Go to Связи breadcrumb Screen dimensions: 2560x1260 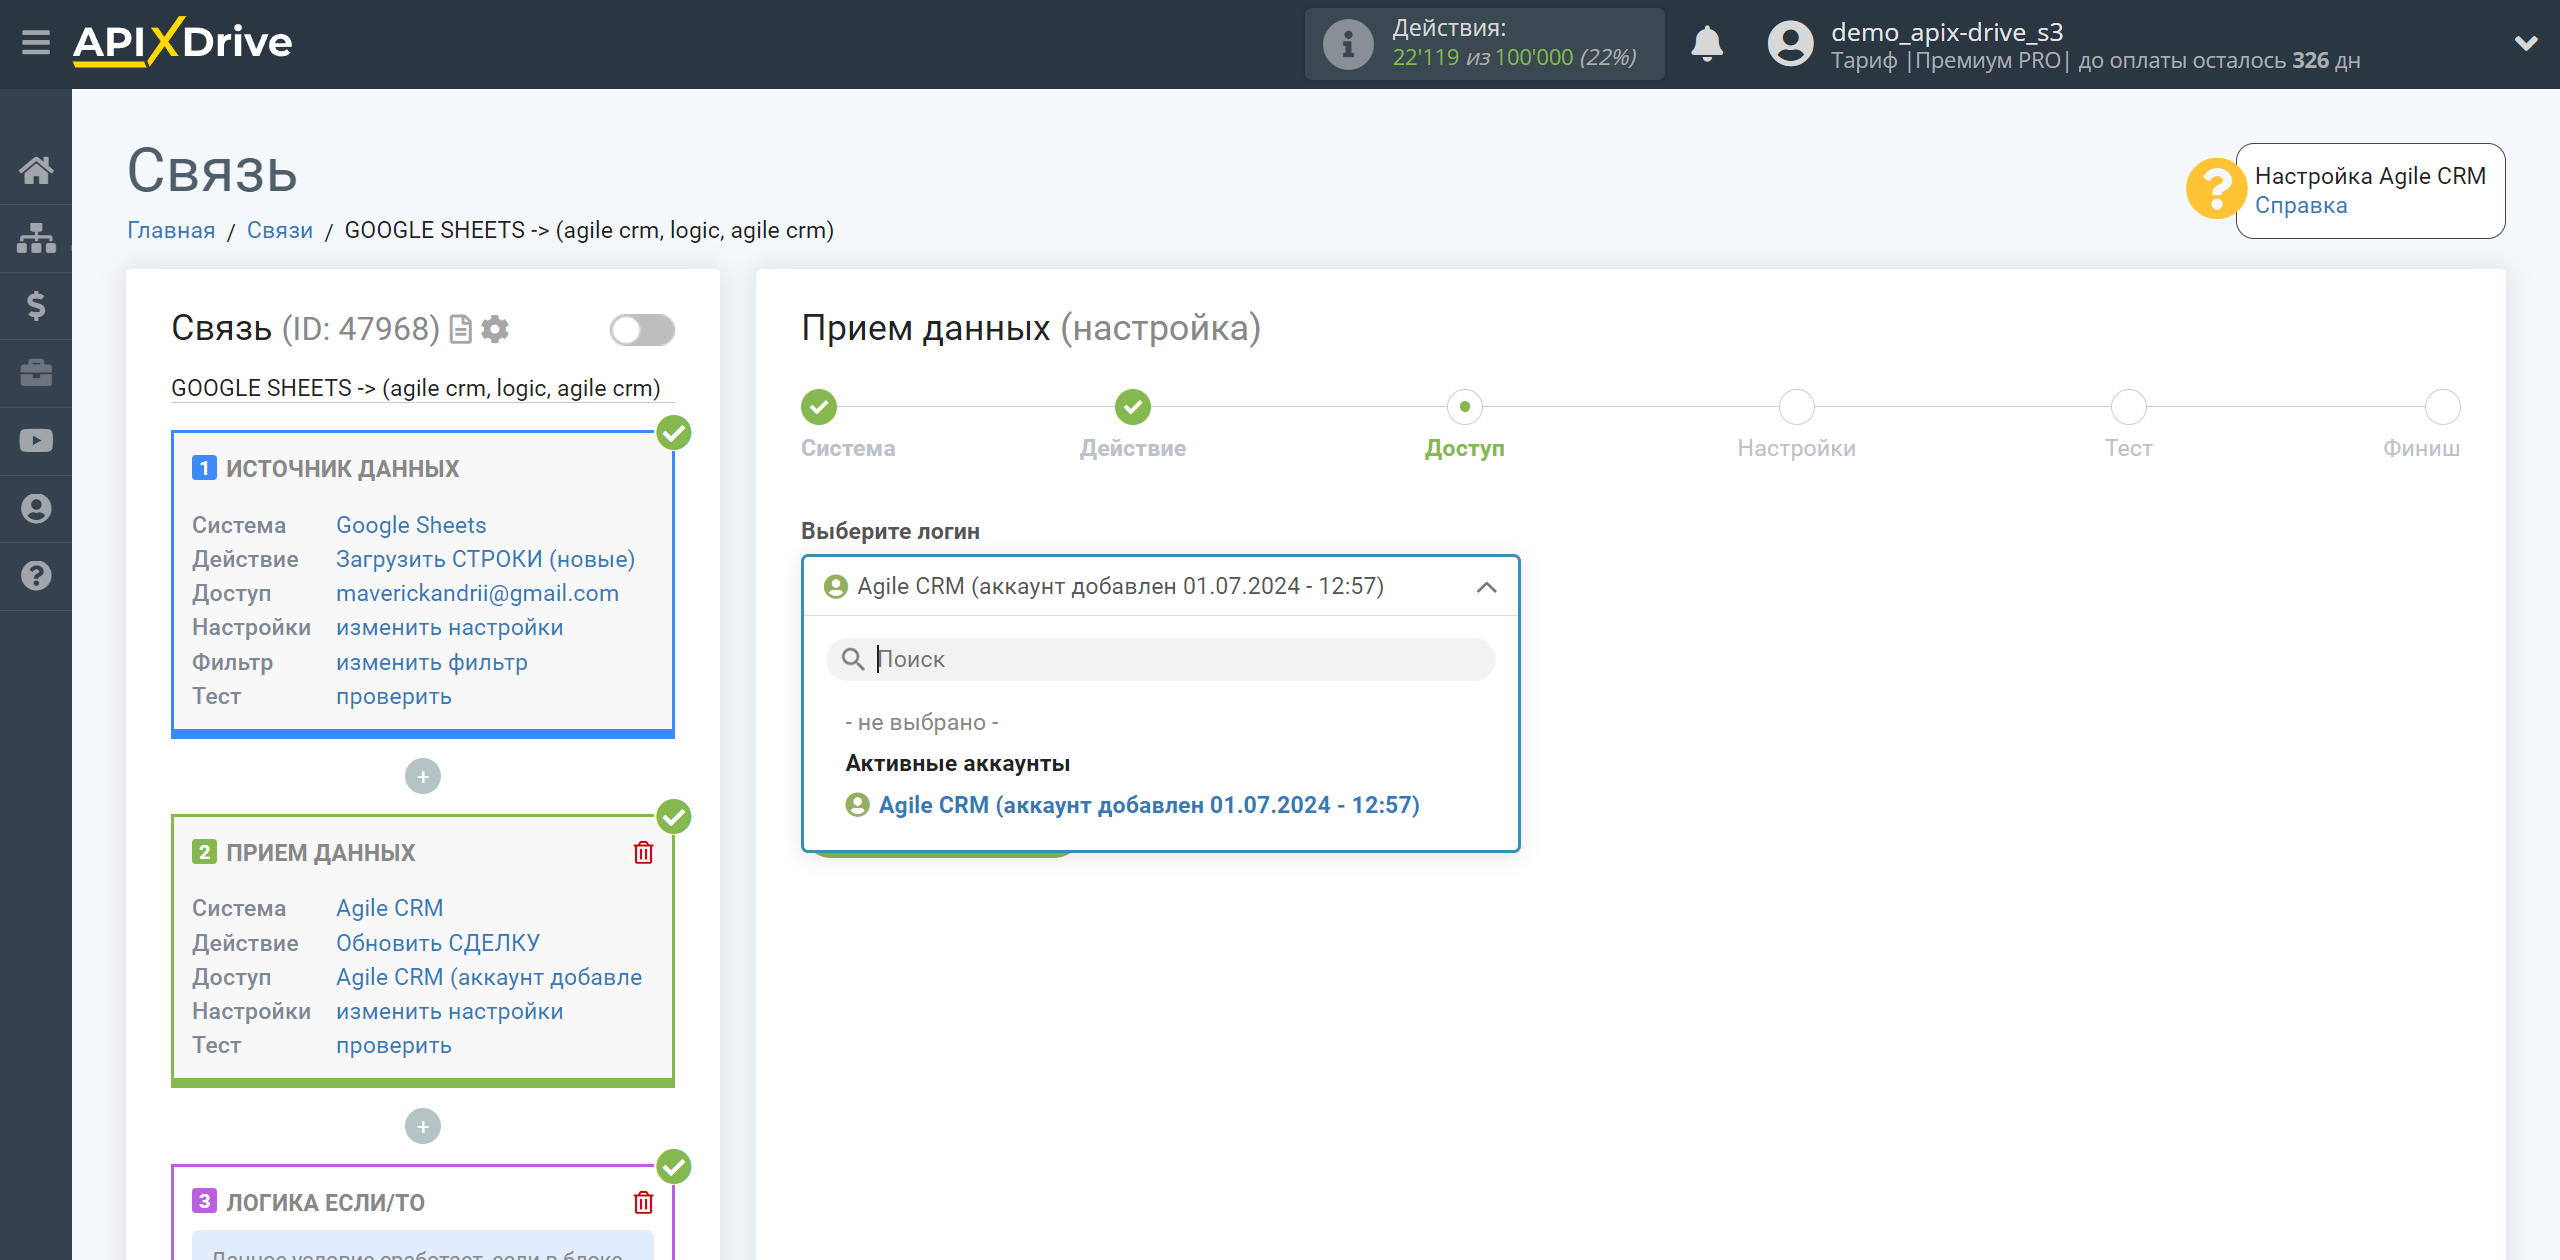click(x=280, y=230)
